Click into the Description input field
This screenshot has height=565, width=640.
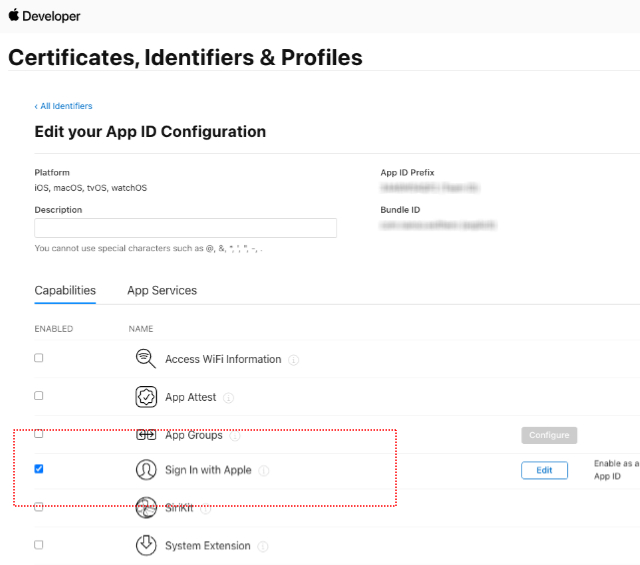185,228
